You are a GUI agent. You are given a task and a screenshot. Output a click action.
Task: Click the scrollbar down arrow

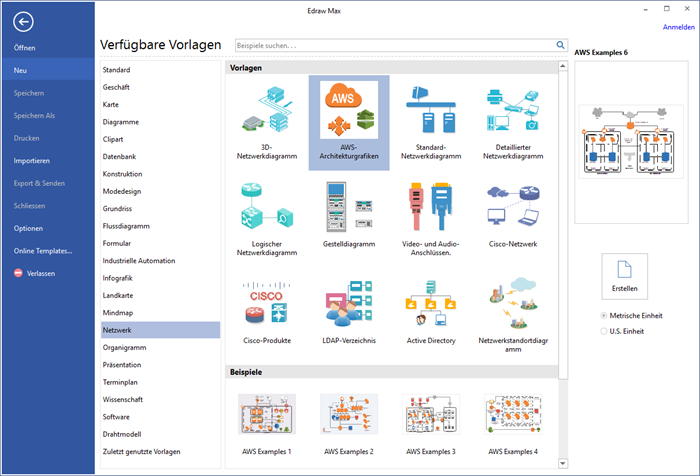(563, 463)
